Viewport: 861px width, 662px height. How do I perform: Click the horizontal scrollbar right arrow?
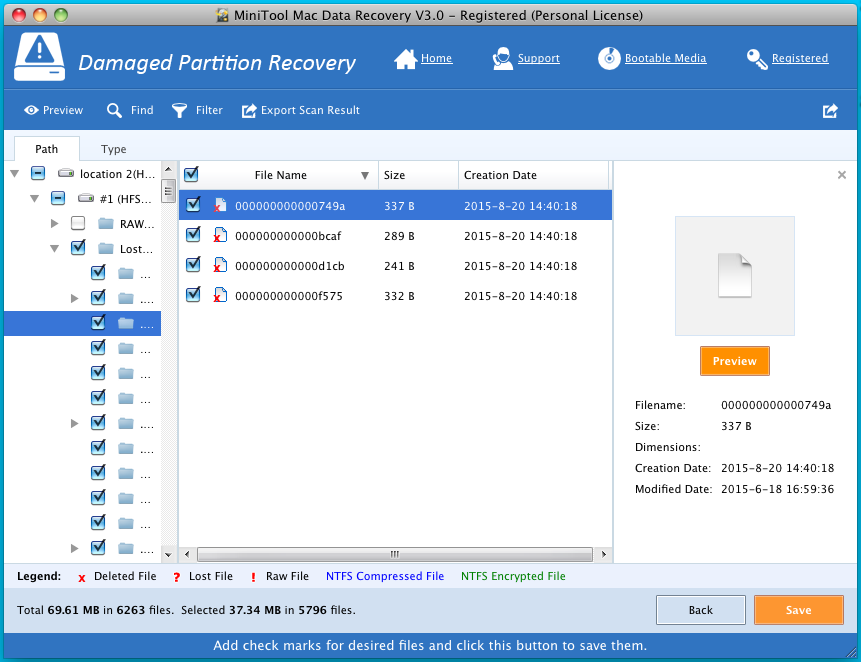click(x=603, y=554)
